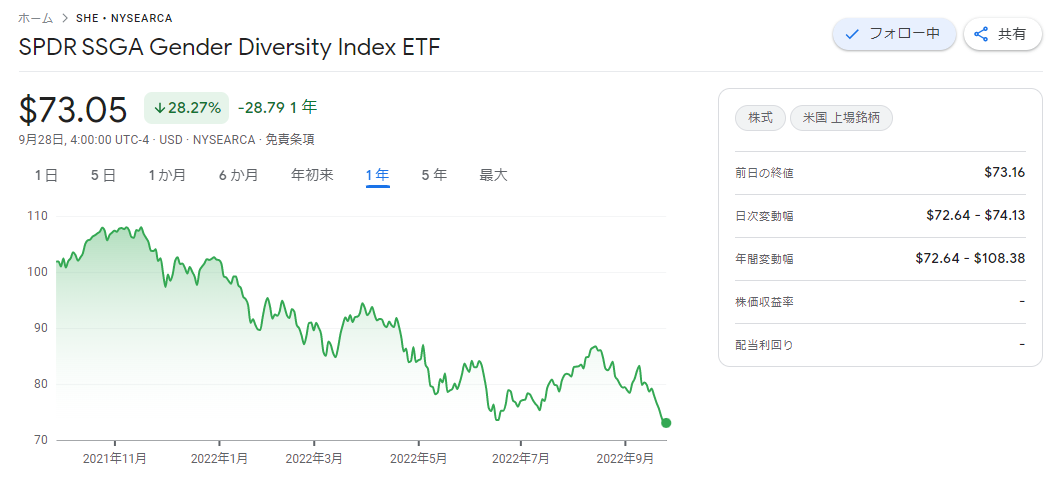The width and height of the screenshot is (1062, 477).
Task: Select the active 1年 tab
Action: coord(377,176)
